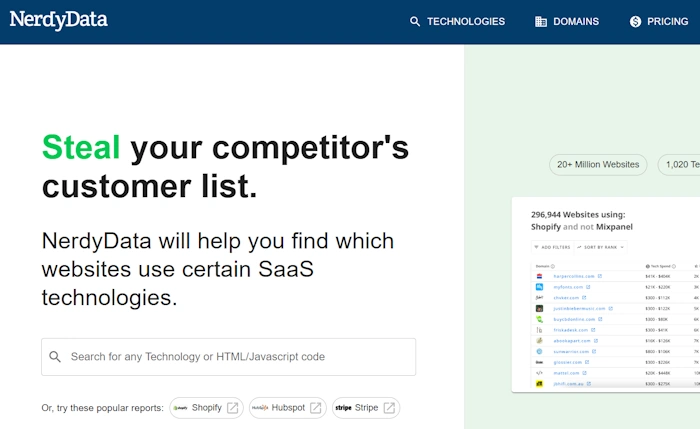This screenshot has width=700, height=429.
Task: Click the external-link icon on the Shopify chip
Action: tap(233, 408)
